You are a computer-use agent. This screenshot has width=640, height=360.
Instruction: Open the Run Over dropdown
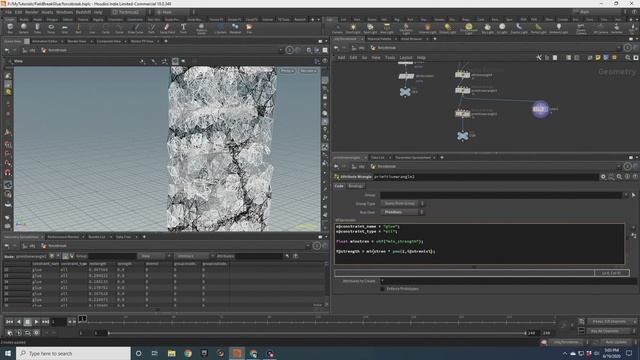[x=402, y=212]
